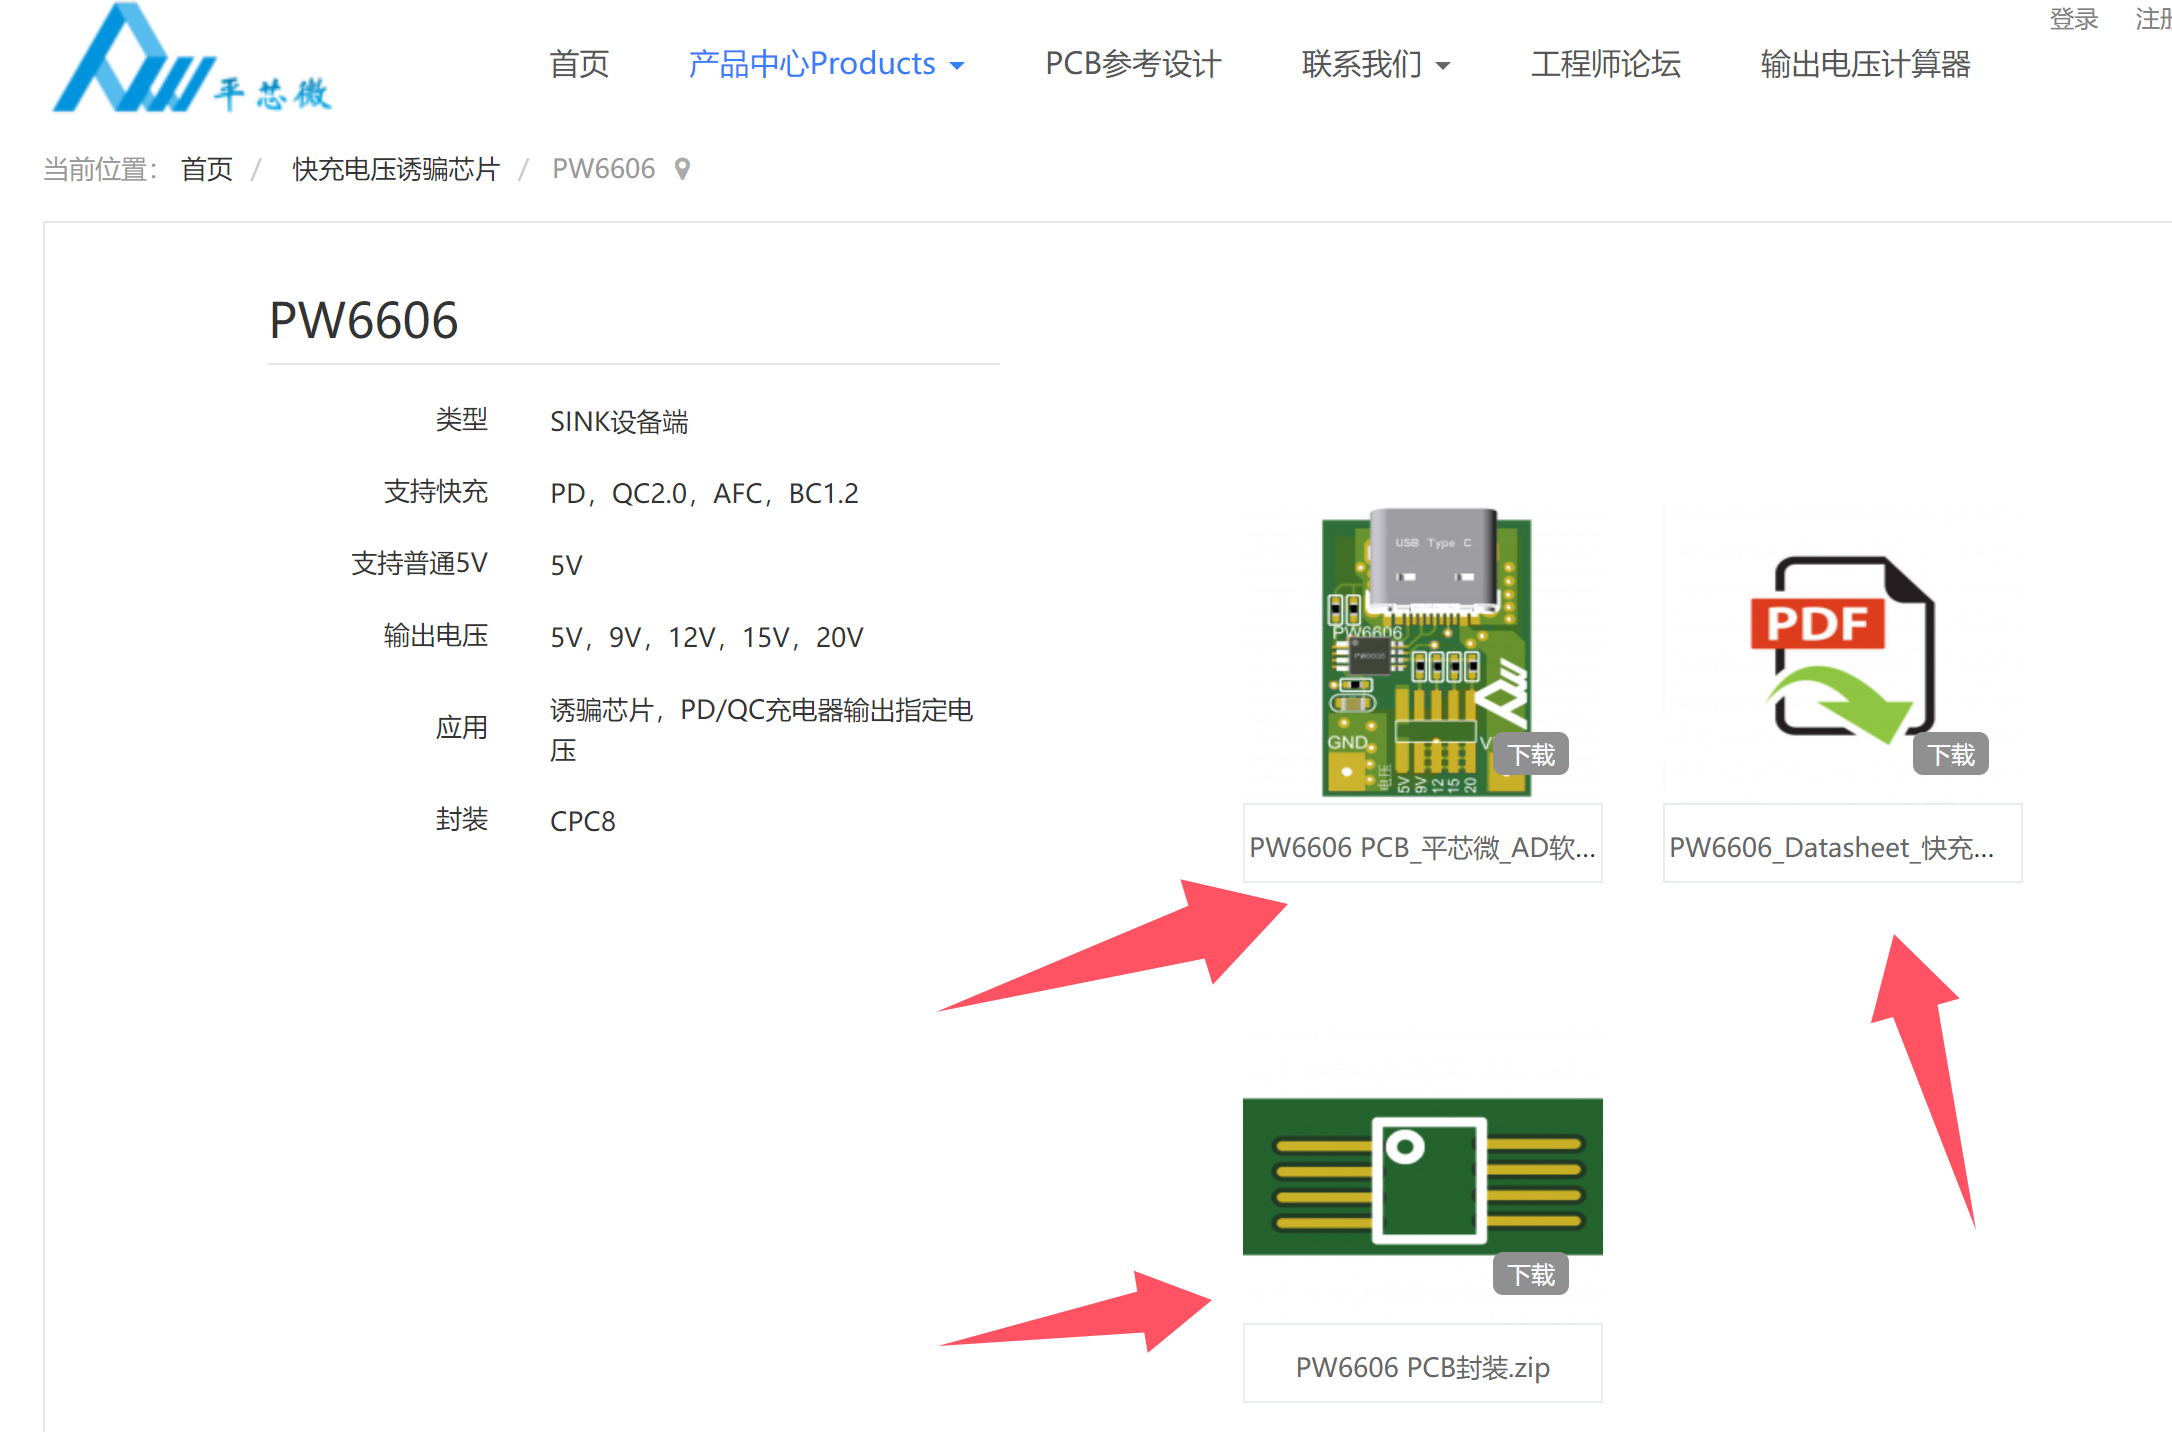Viewport: 2172px width, 1432px height.
Task: Click 快充电压诱骗芯片 breadcrumb link
Action: point(395,169)
